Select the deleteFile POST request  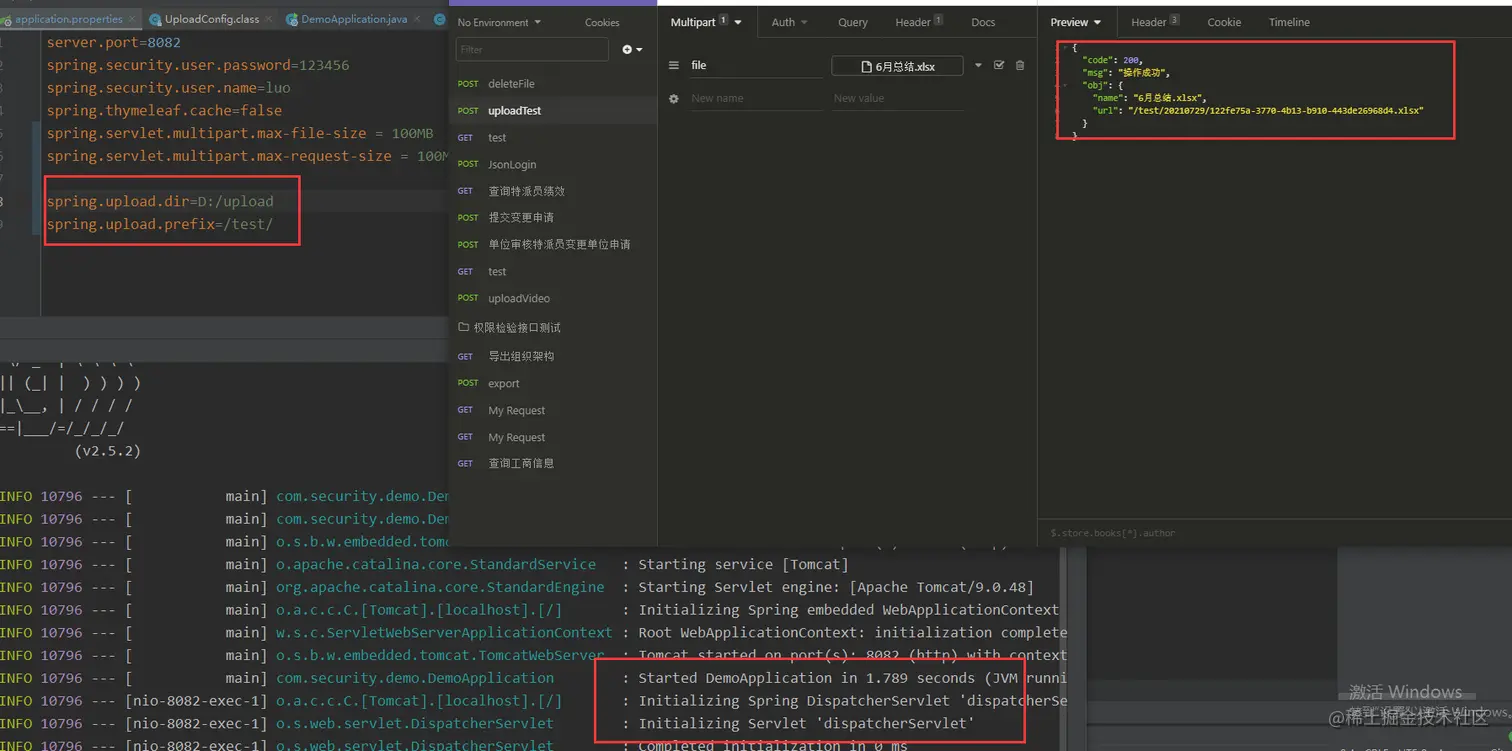[x=553, y=84]
